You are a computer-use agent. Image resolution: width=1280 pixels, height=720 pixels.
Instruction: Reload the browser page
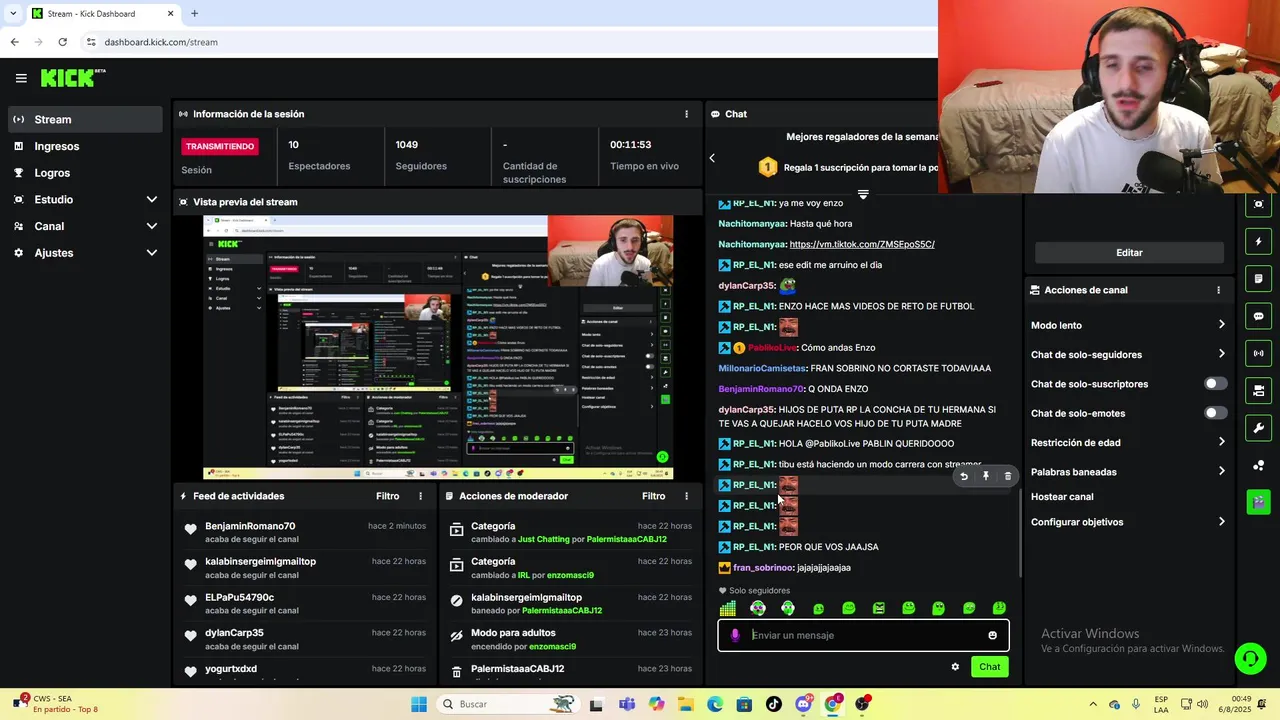tap(62, 42)
